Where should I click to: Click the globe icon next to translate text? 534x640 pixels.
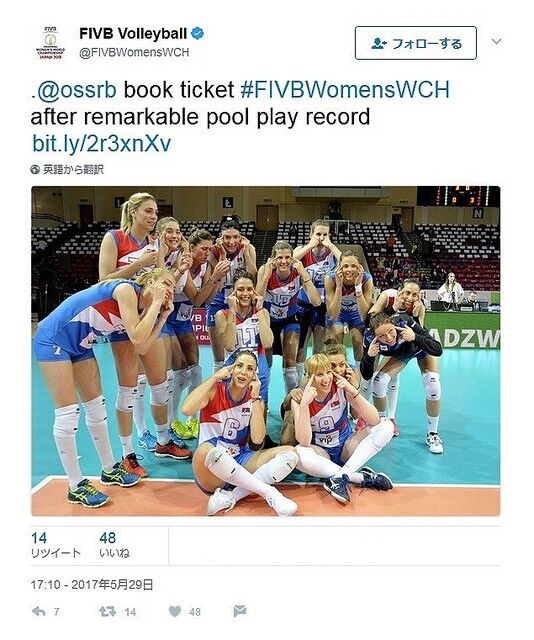[x=35, y=169]
